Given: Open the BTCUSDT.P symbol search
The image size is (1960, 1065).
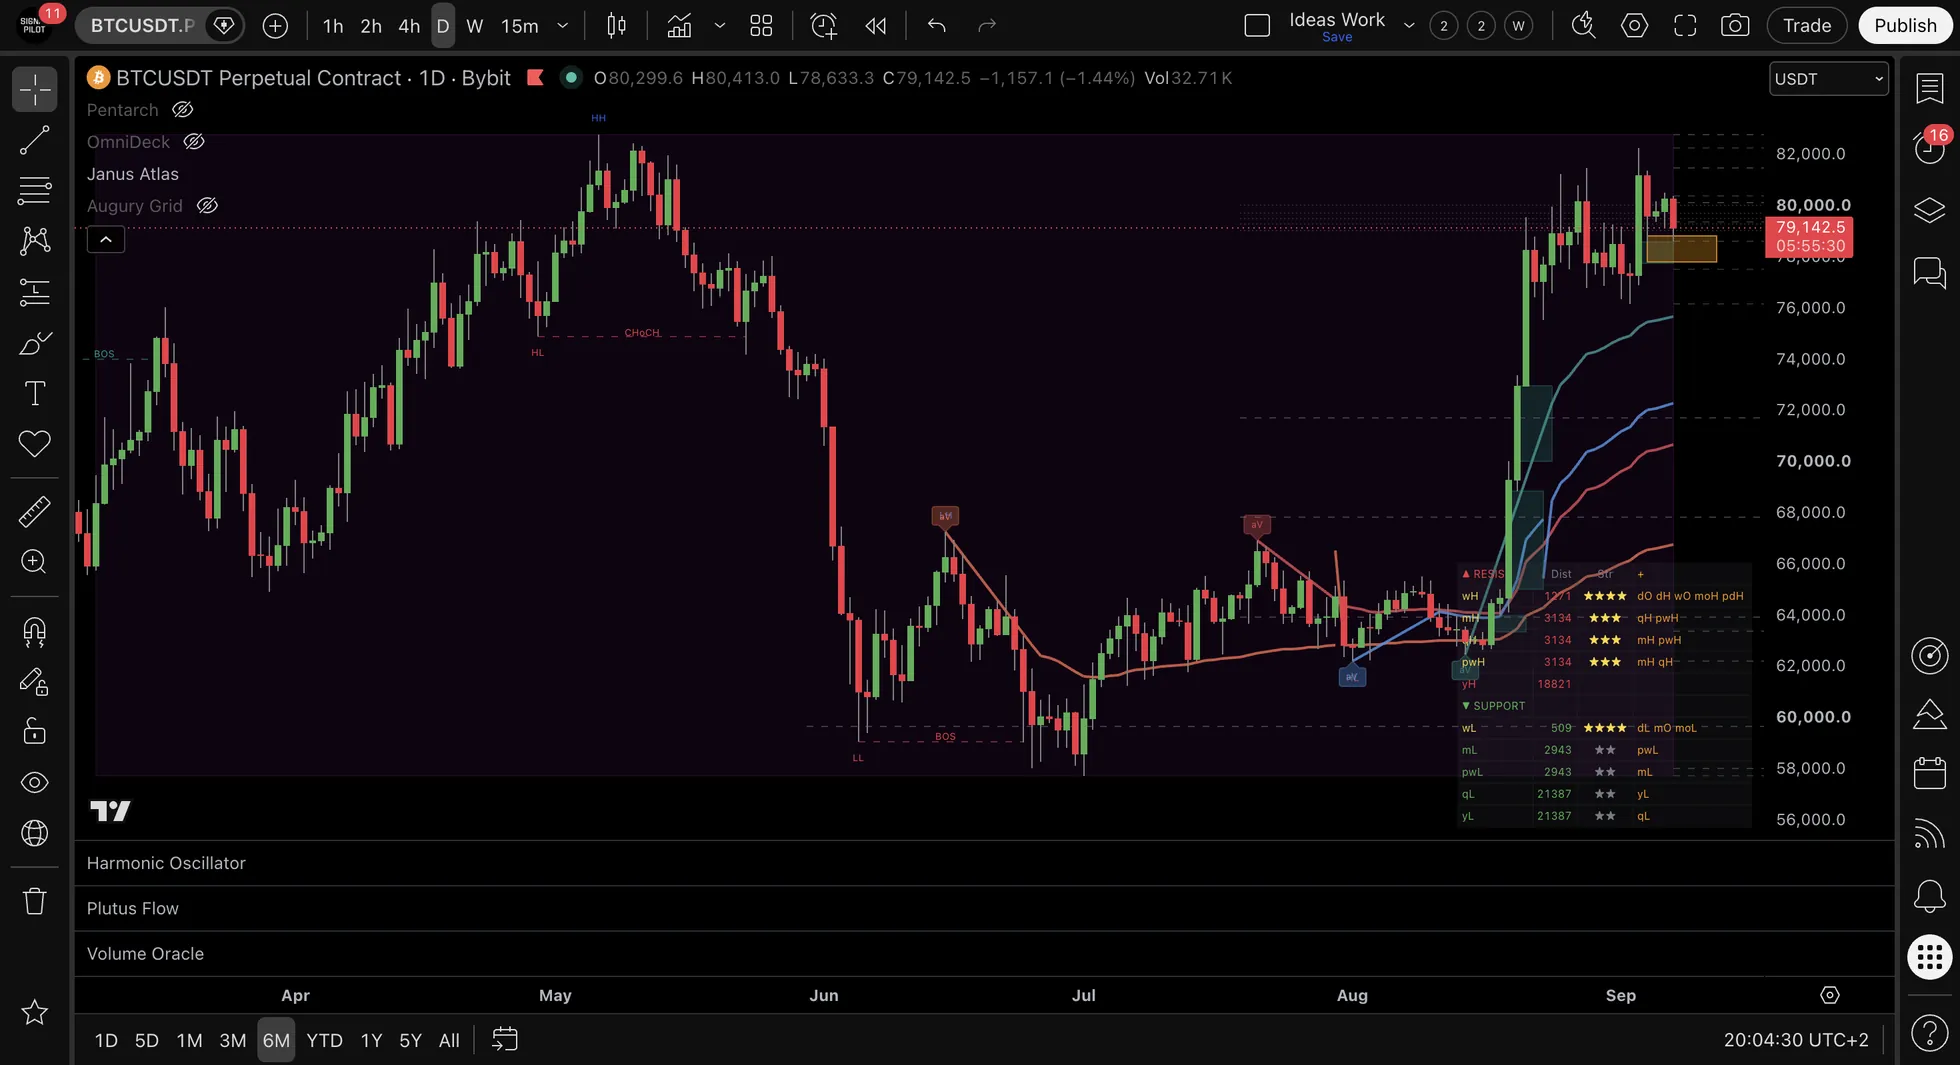Looking at the screenshot, I should (x=142, y=26).
